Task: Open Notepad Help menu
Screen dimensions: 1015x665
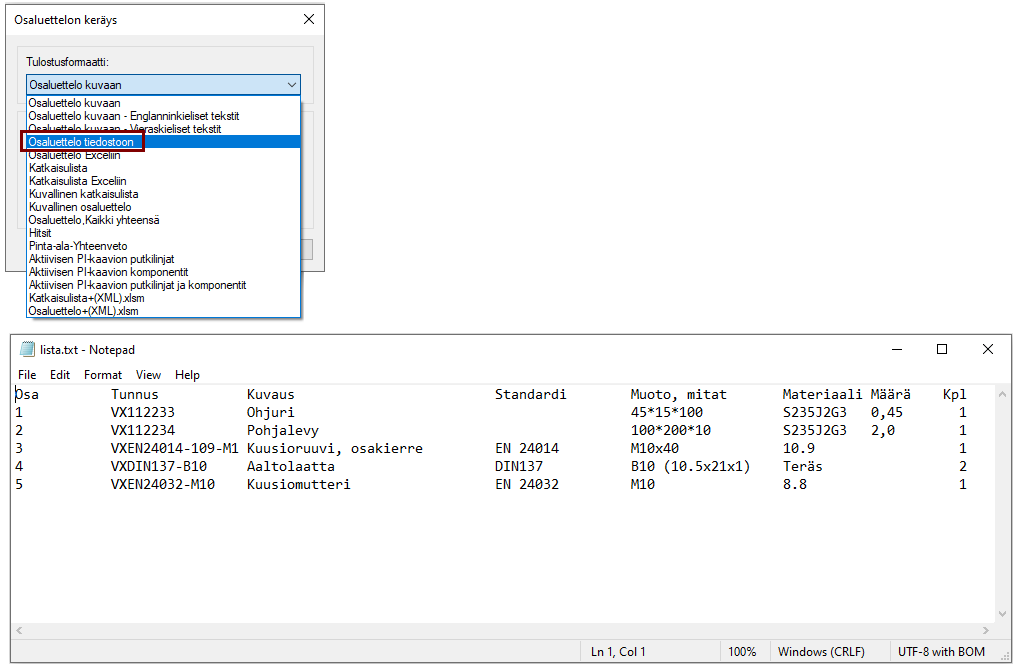Action: click(x=187, y=375)
